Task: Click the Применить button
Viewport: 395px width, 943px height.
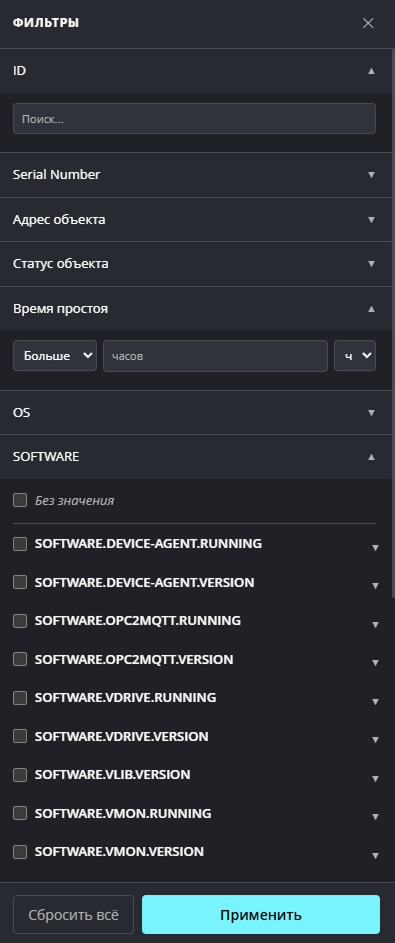Action: pos(261,915)
